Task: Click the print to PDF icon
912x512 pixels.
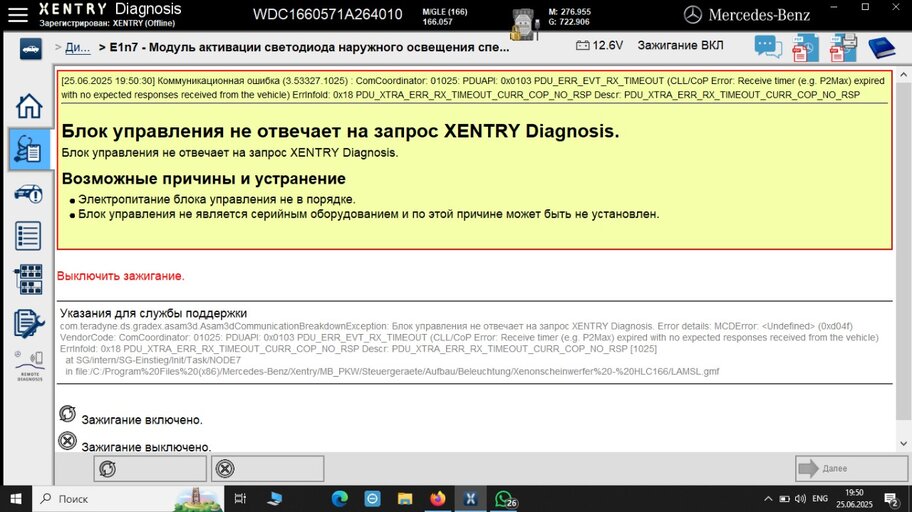Action: (x=843, y=48)
